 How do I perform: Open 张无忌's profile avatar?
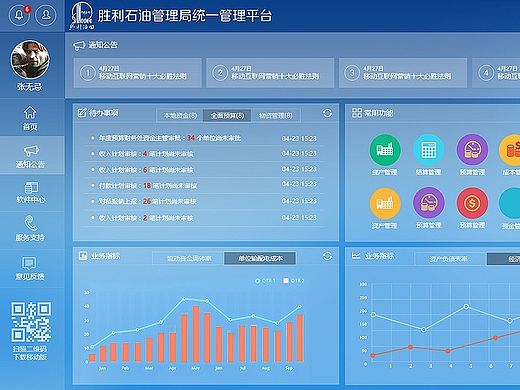pos(30,60)
